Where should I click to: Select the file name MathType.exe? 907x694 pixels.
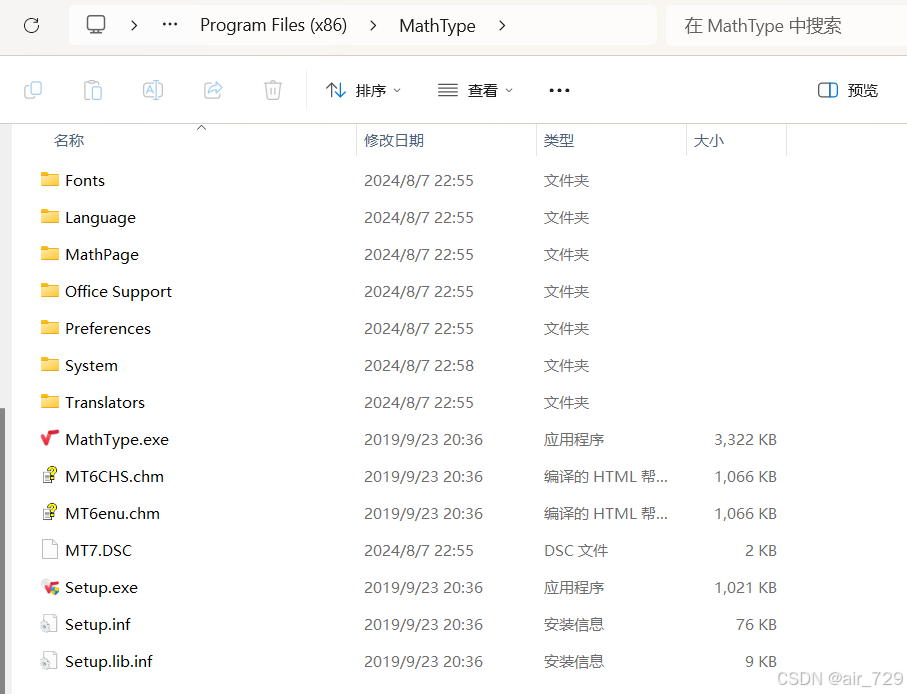(117, 440)
